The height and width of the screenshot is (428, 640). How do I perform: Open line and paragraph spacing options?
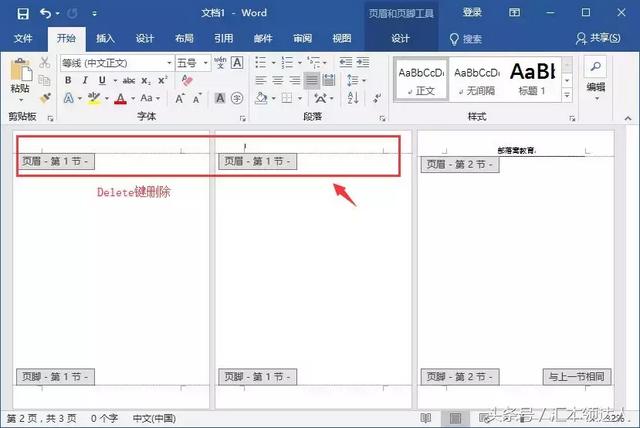[x=356, y=80]
